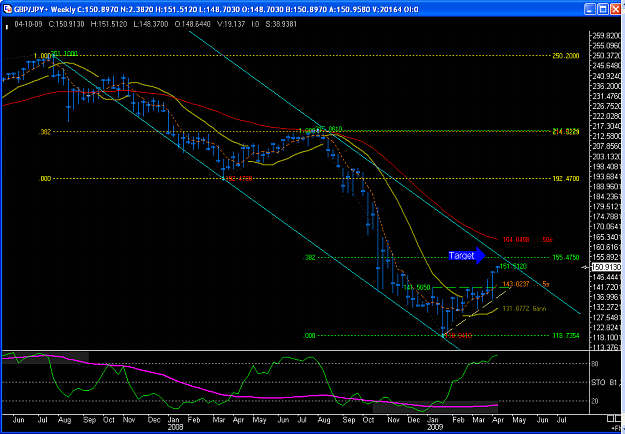Image resolution: width=625 pixels, height=434 pixels.
Task: Close the GBP/JPY Weekly chart window
Action: coord(615,9)
